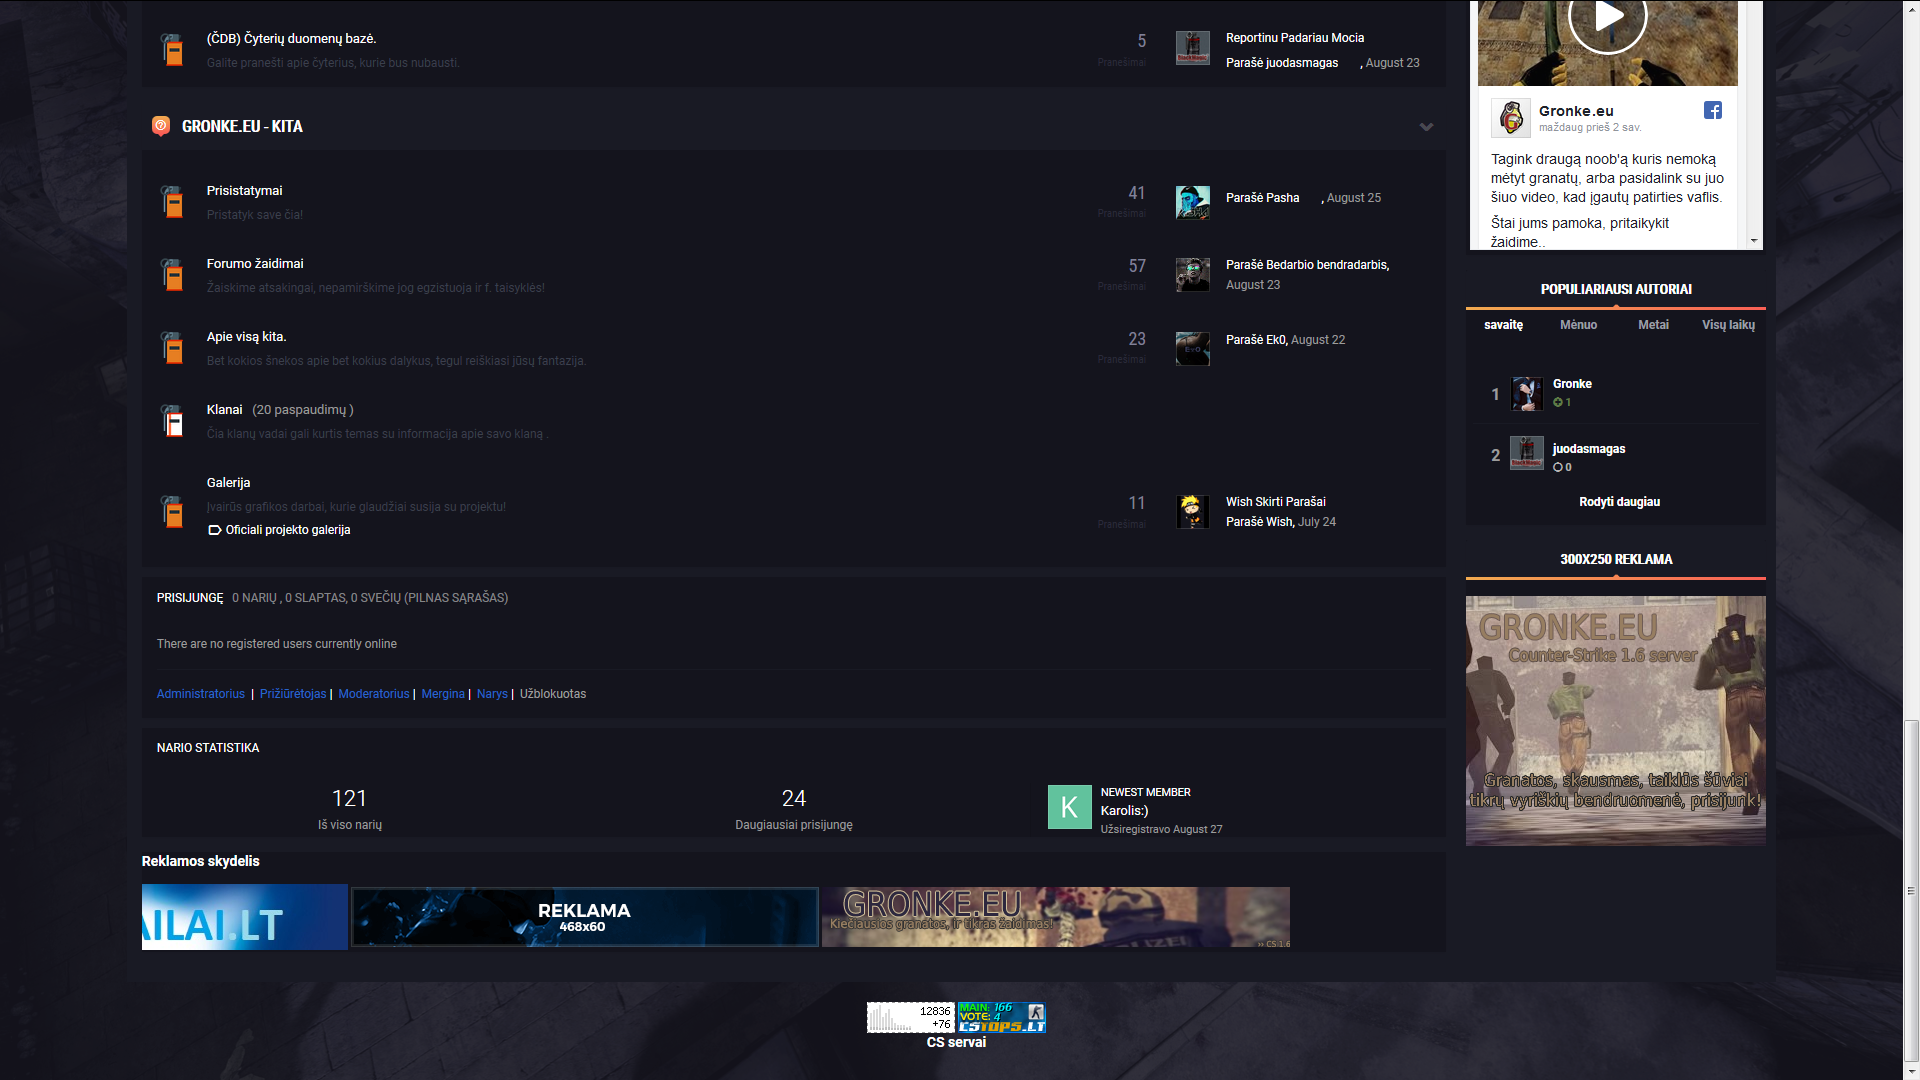Open Gronke's profile name in authors list
The height and width of the screenshot is (1080, 1920).
1572,384
